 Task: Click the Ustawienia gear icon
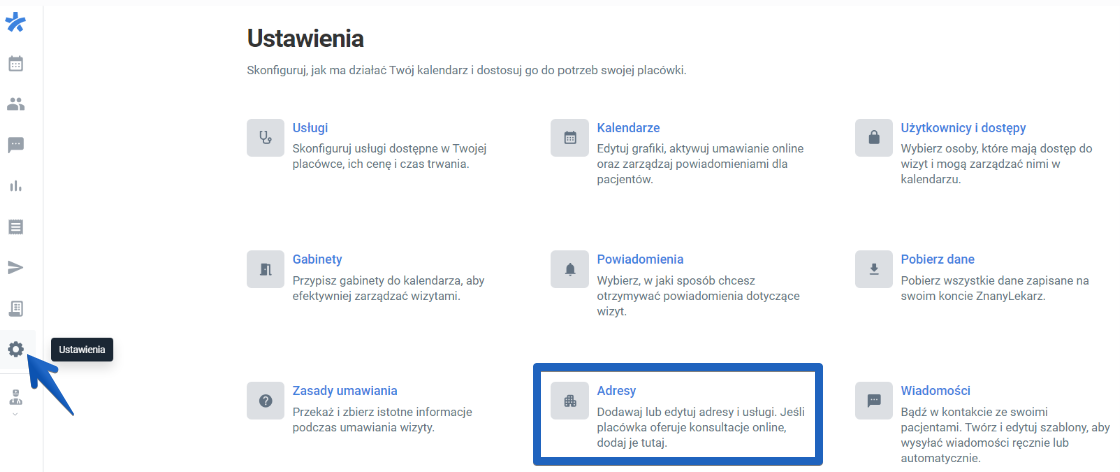[16, 349]
